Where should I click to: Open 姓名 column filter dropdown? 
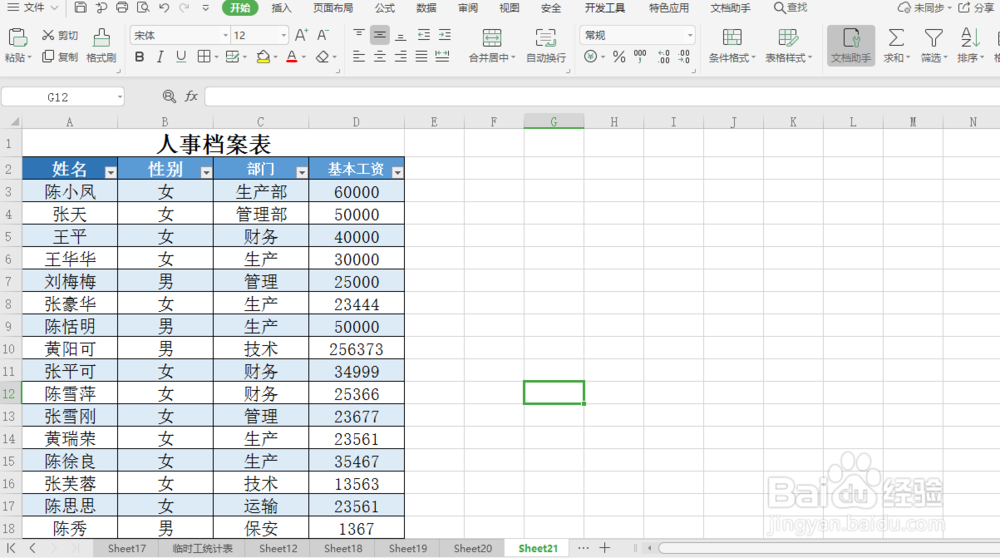click(x=110, y=172)
